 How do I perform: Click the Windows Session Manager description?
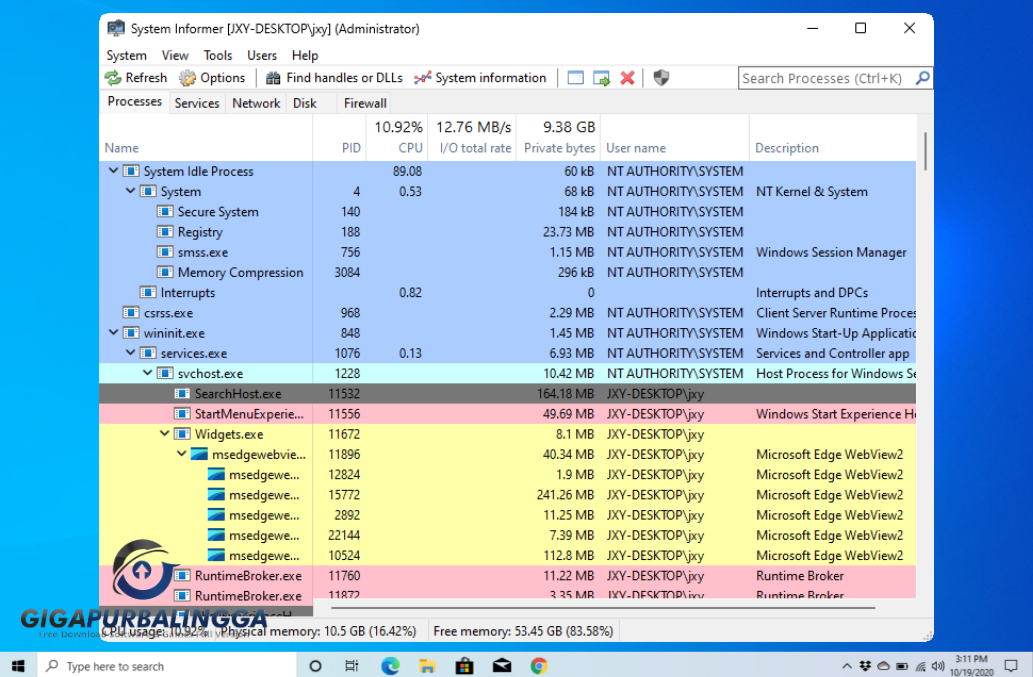831,252
